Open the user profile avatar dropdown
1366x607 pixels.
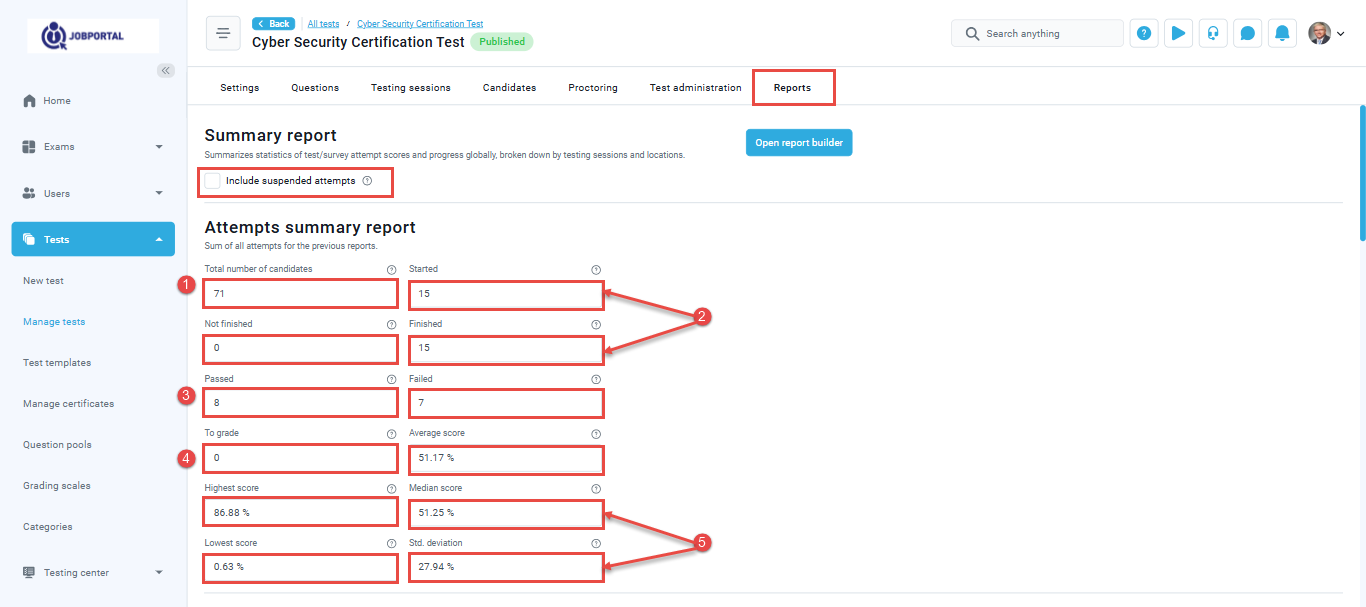click(x=1326, y=33)
